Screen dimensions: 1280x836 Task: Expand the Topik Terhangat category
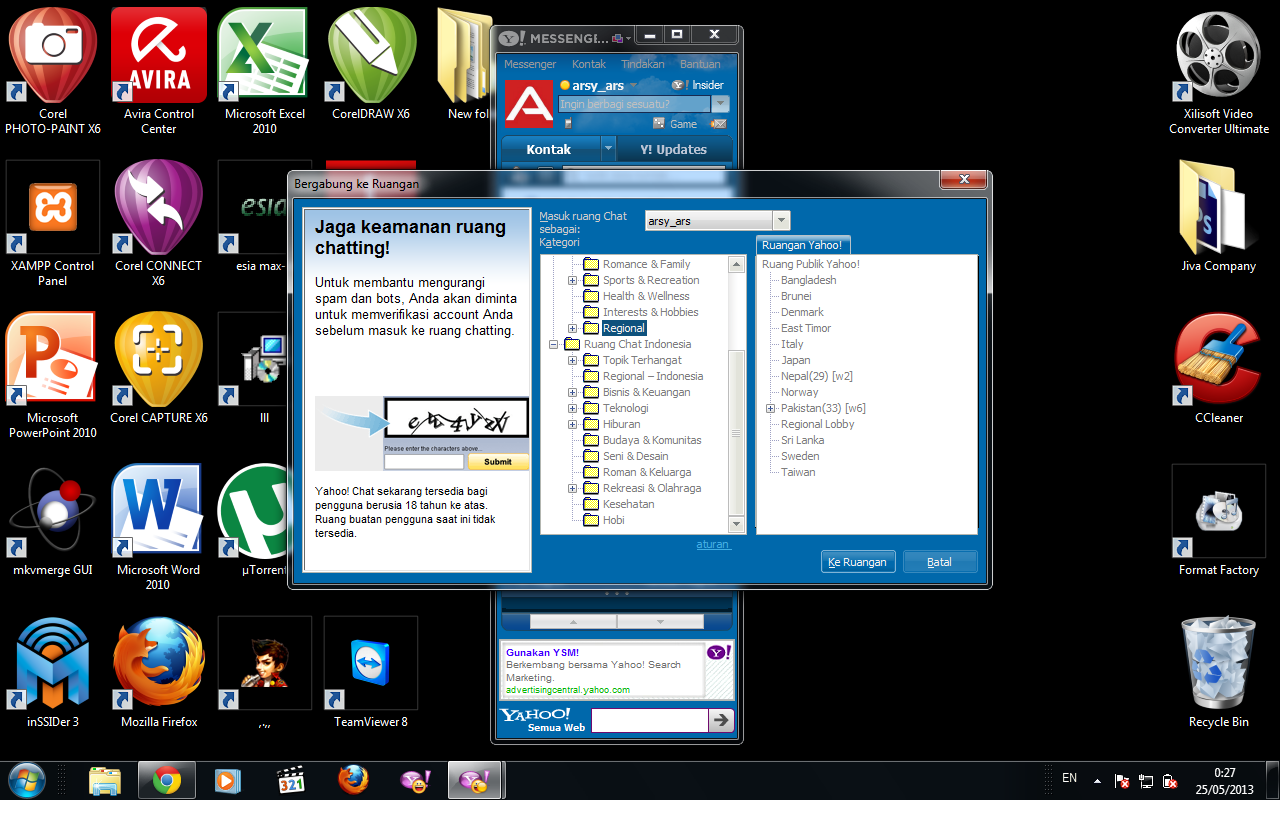573,360
